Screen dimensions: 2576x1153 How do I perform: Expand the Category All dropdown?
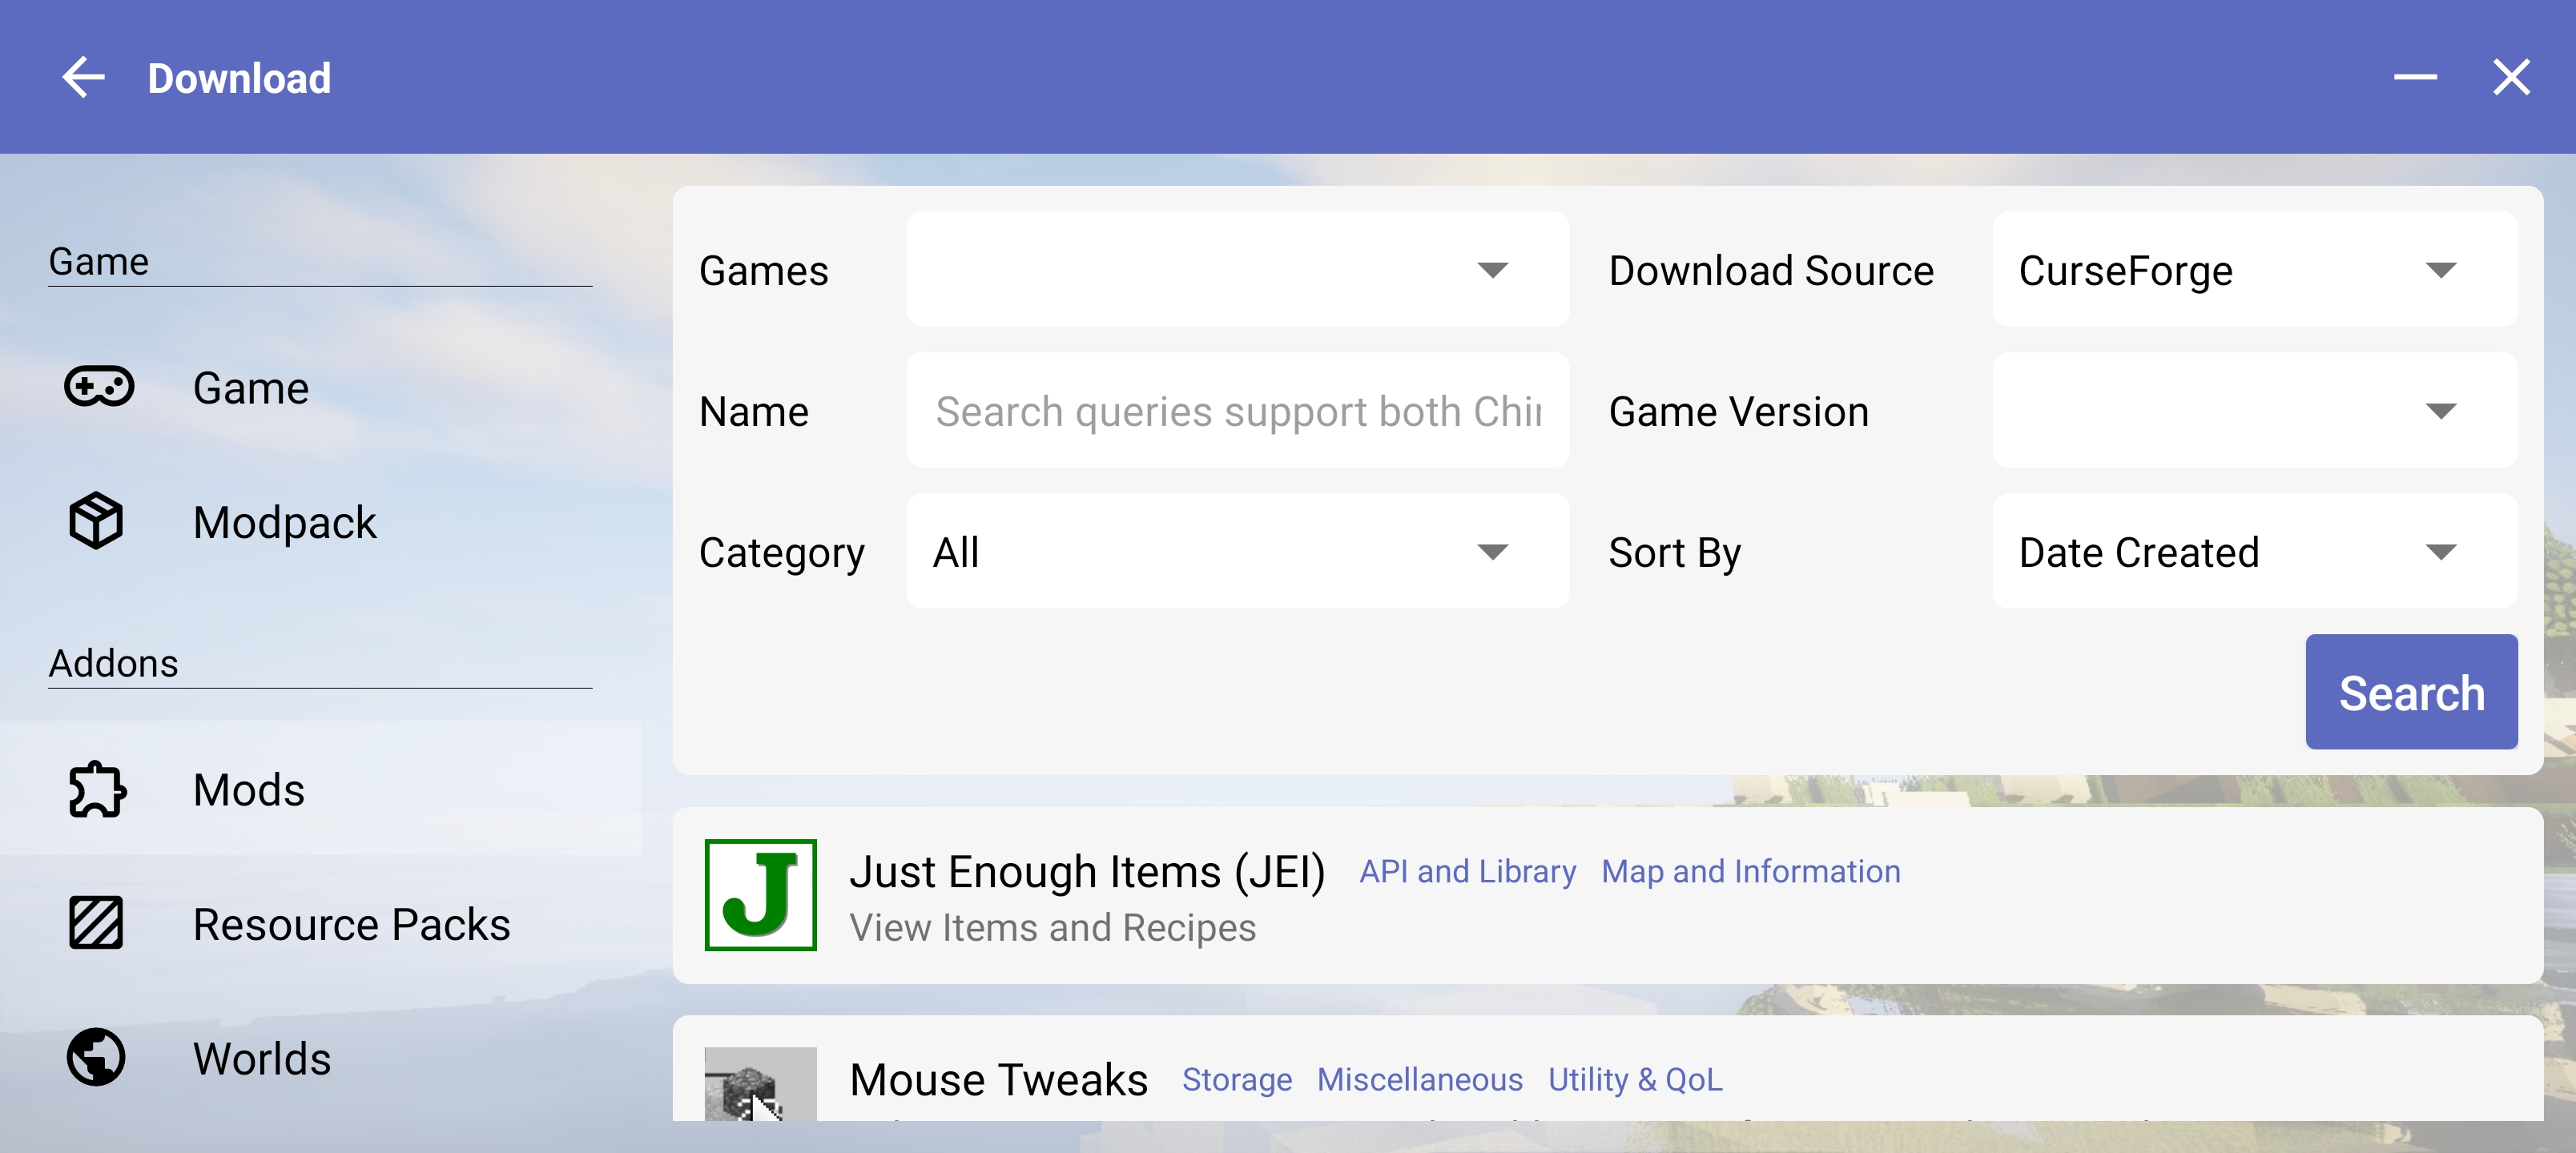(x=1495, y=550)
